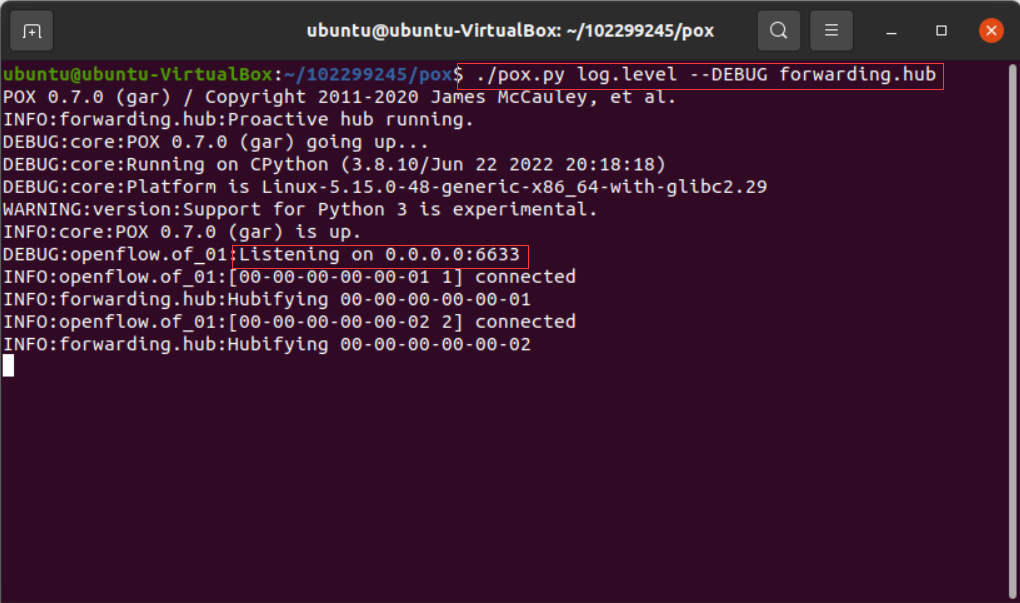Open the terminal hamburger menu
The height and width of the screenshot is (603, 1020).
point(831,30)
